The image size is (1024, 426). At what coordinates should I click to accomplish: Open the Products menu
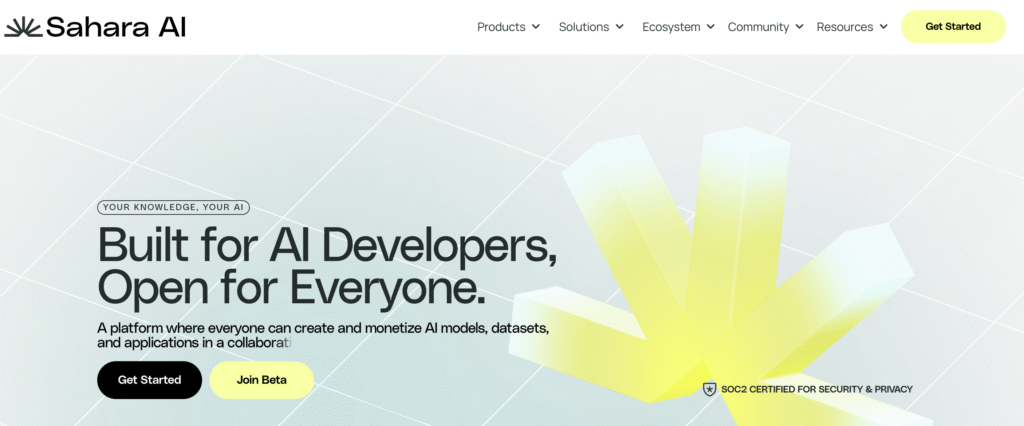[x=501, y=27]
